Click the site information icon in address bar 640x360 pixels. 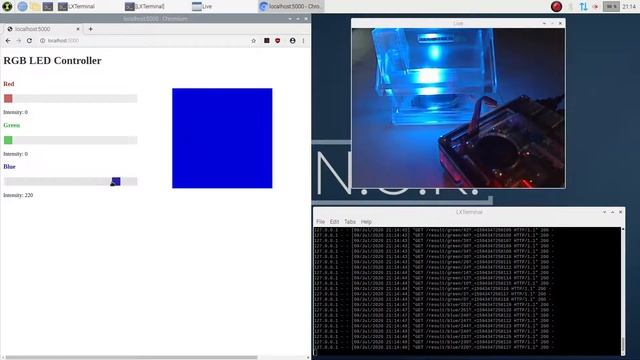(x=42, y=40)
